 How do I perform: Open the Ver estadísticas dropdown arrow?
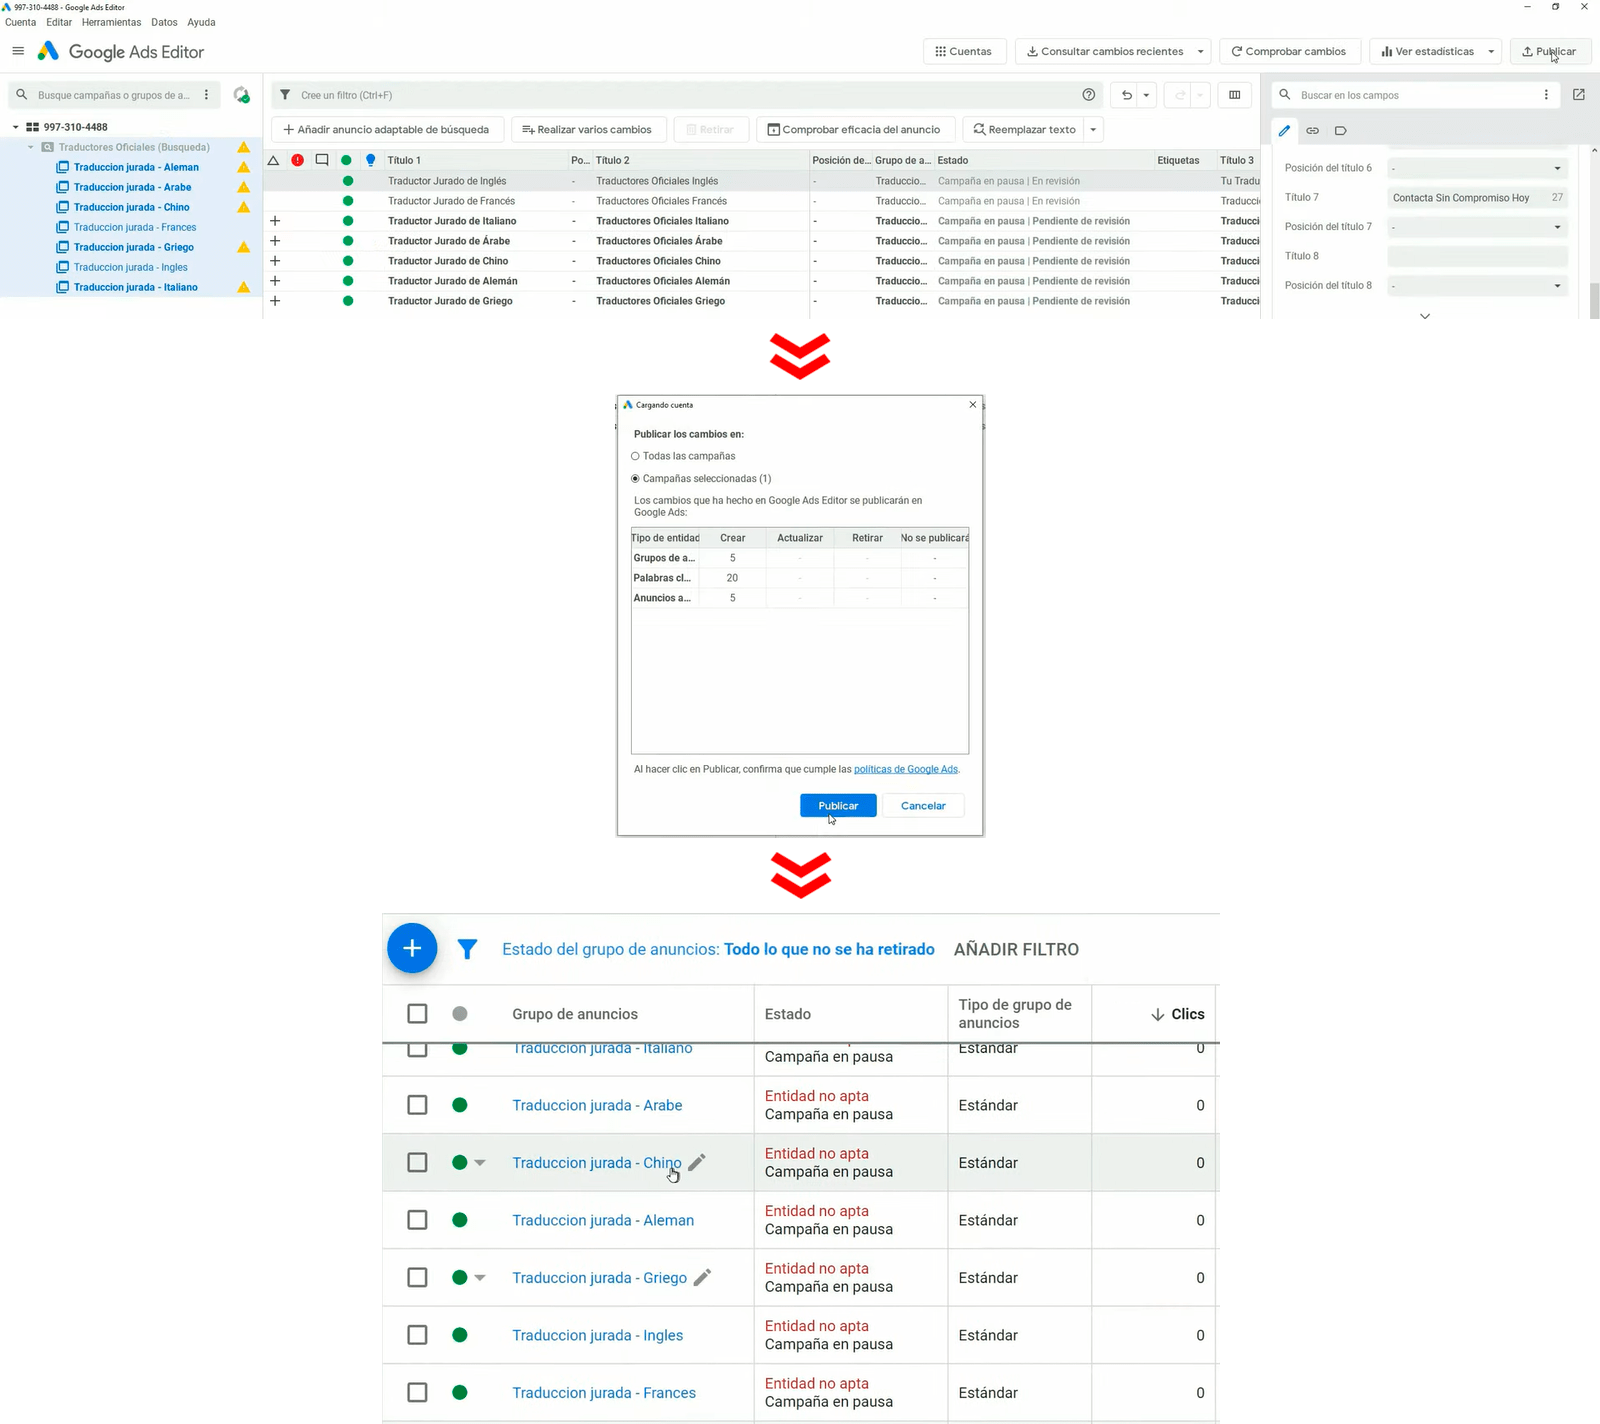coord(1491,51)
